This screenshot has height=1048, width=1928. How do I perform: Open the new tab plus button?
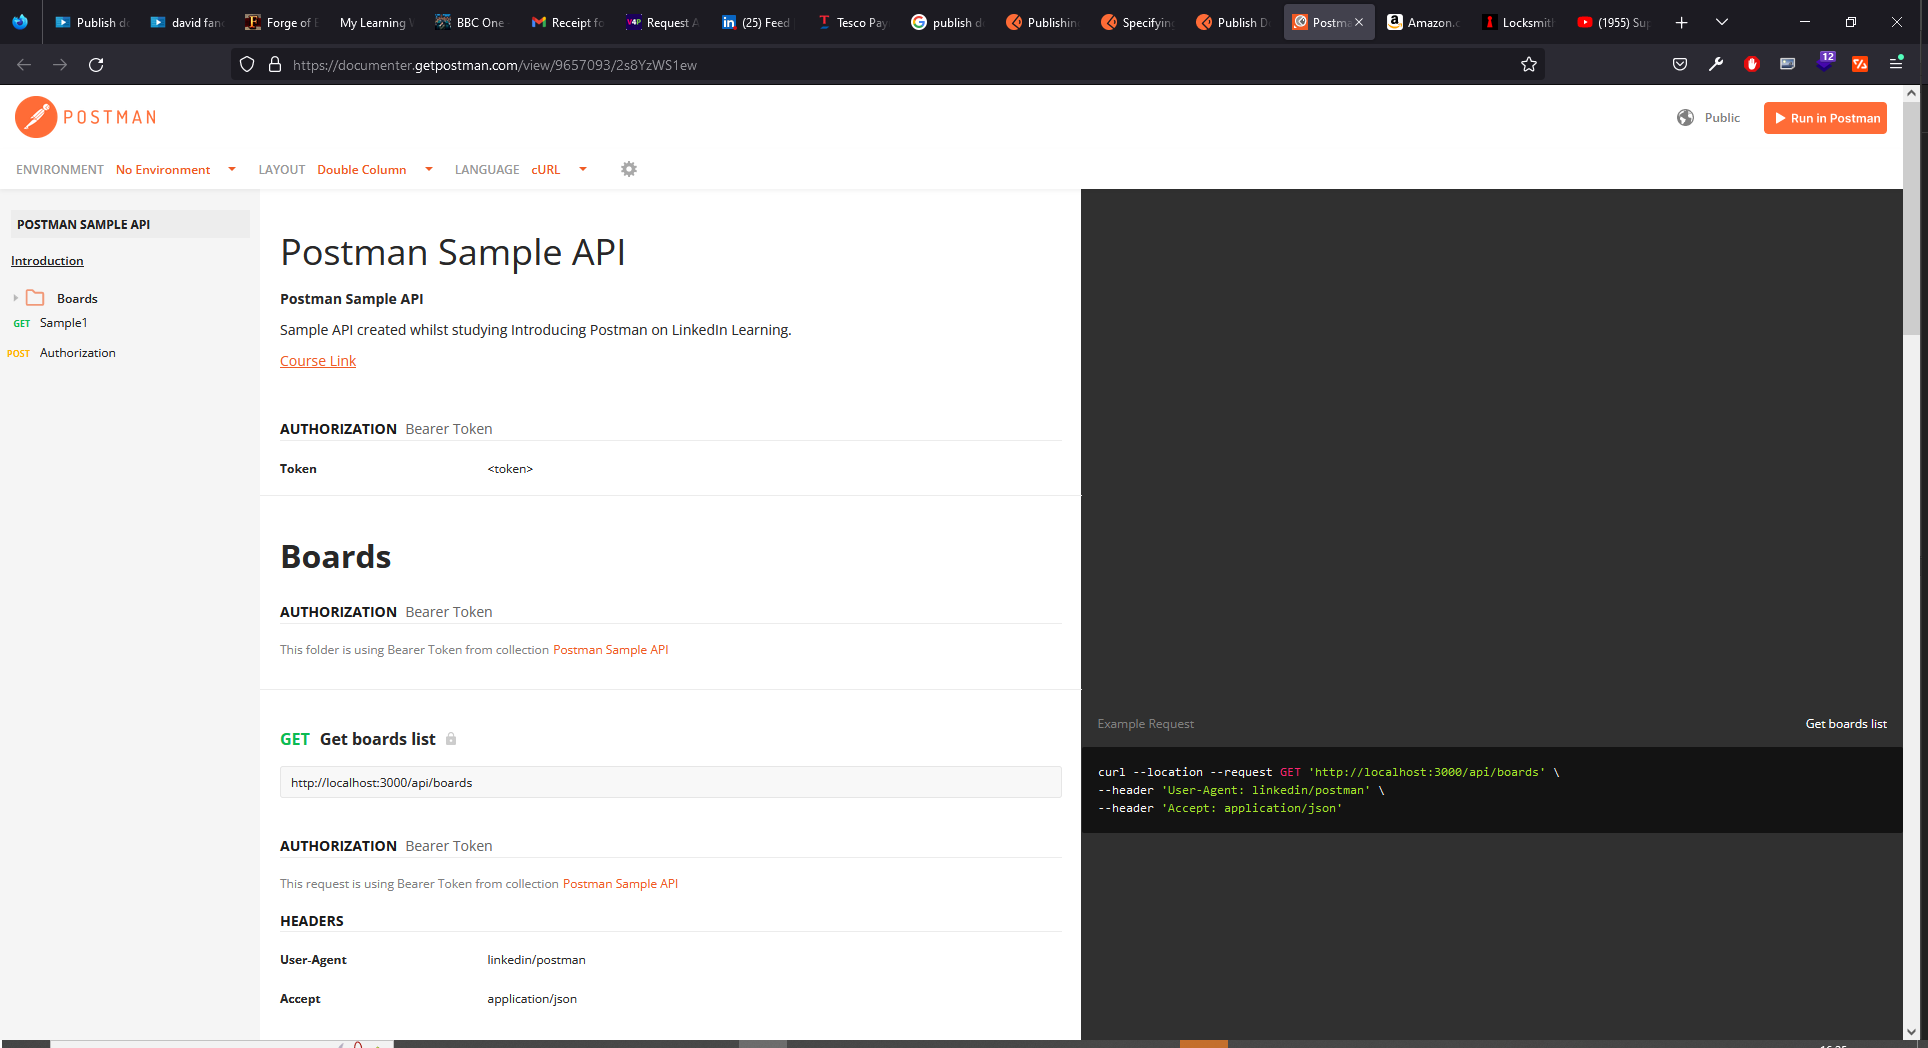(1681, 22)
